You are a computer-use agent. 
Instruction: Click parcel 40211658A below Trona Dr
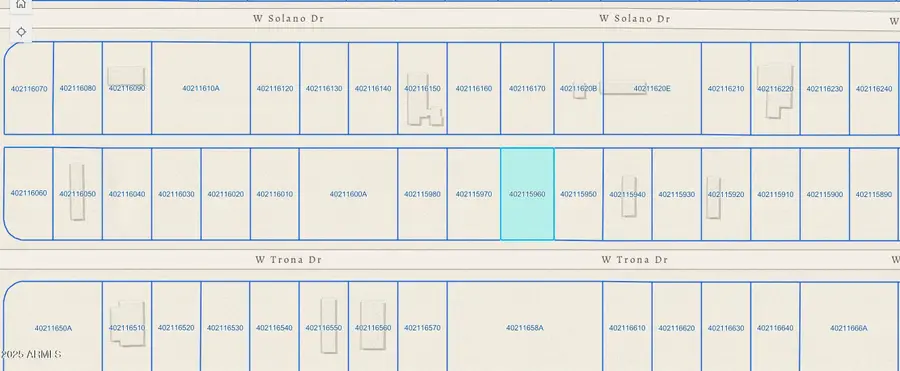coord(525,328)
